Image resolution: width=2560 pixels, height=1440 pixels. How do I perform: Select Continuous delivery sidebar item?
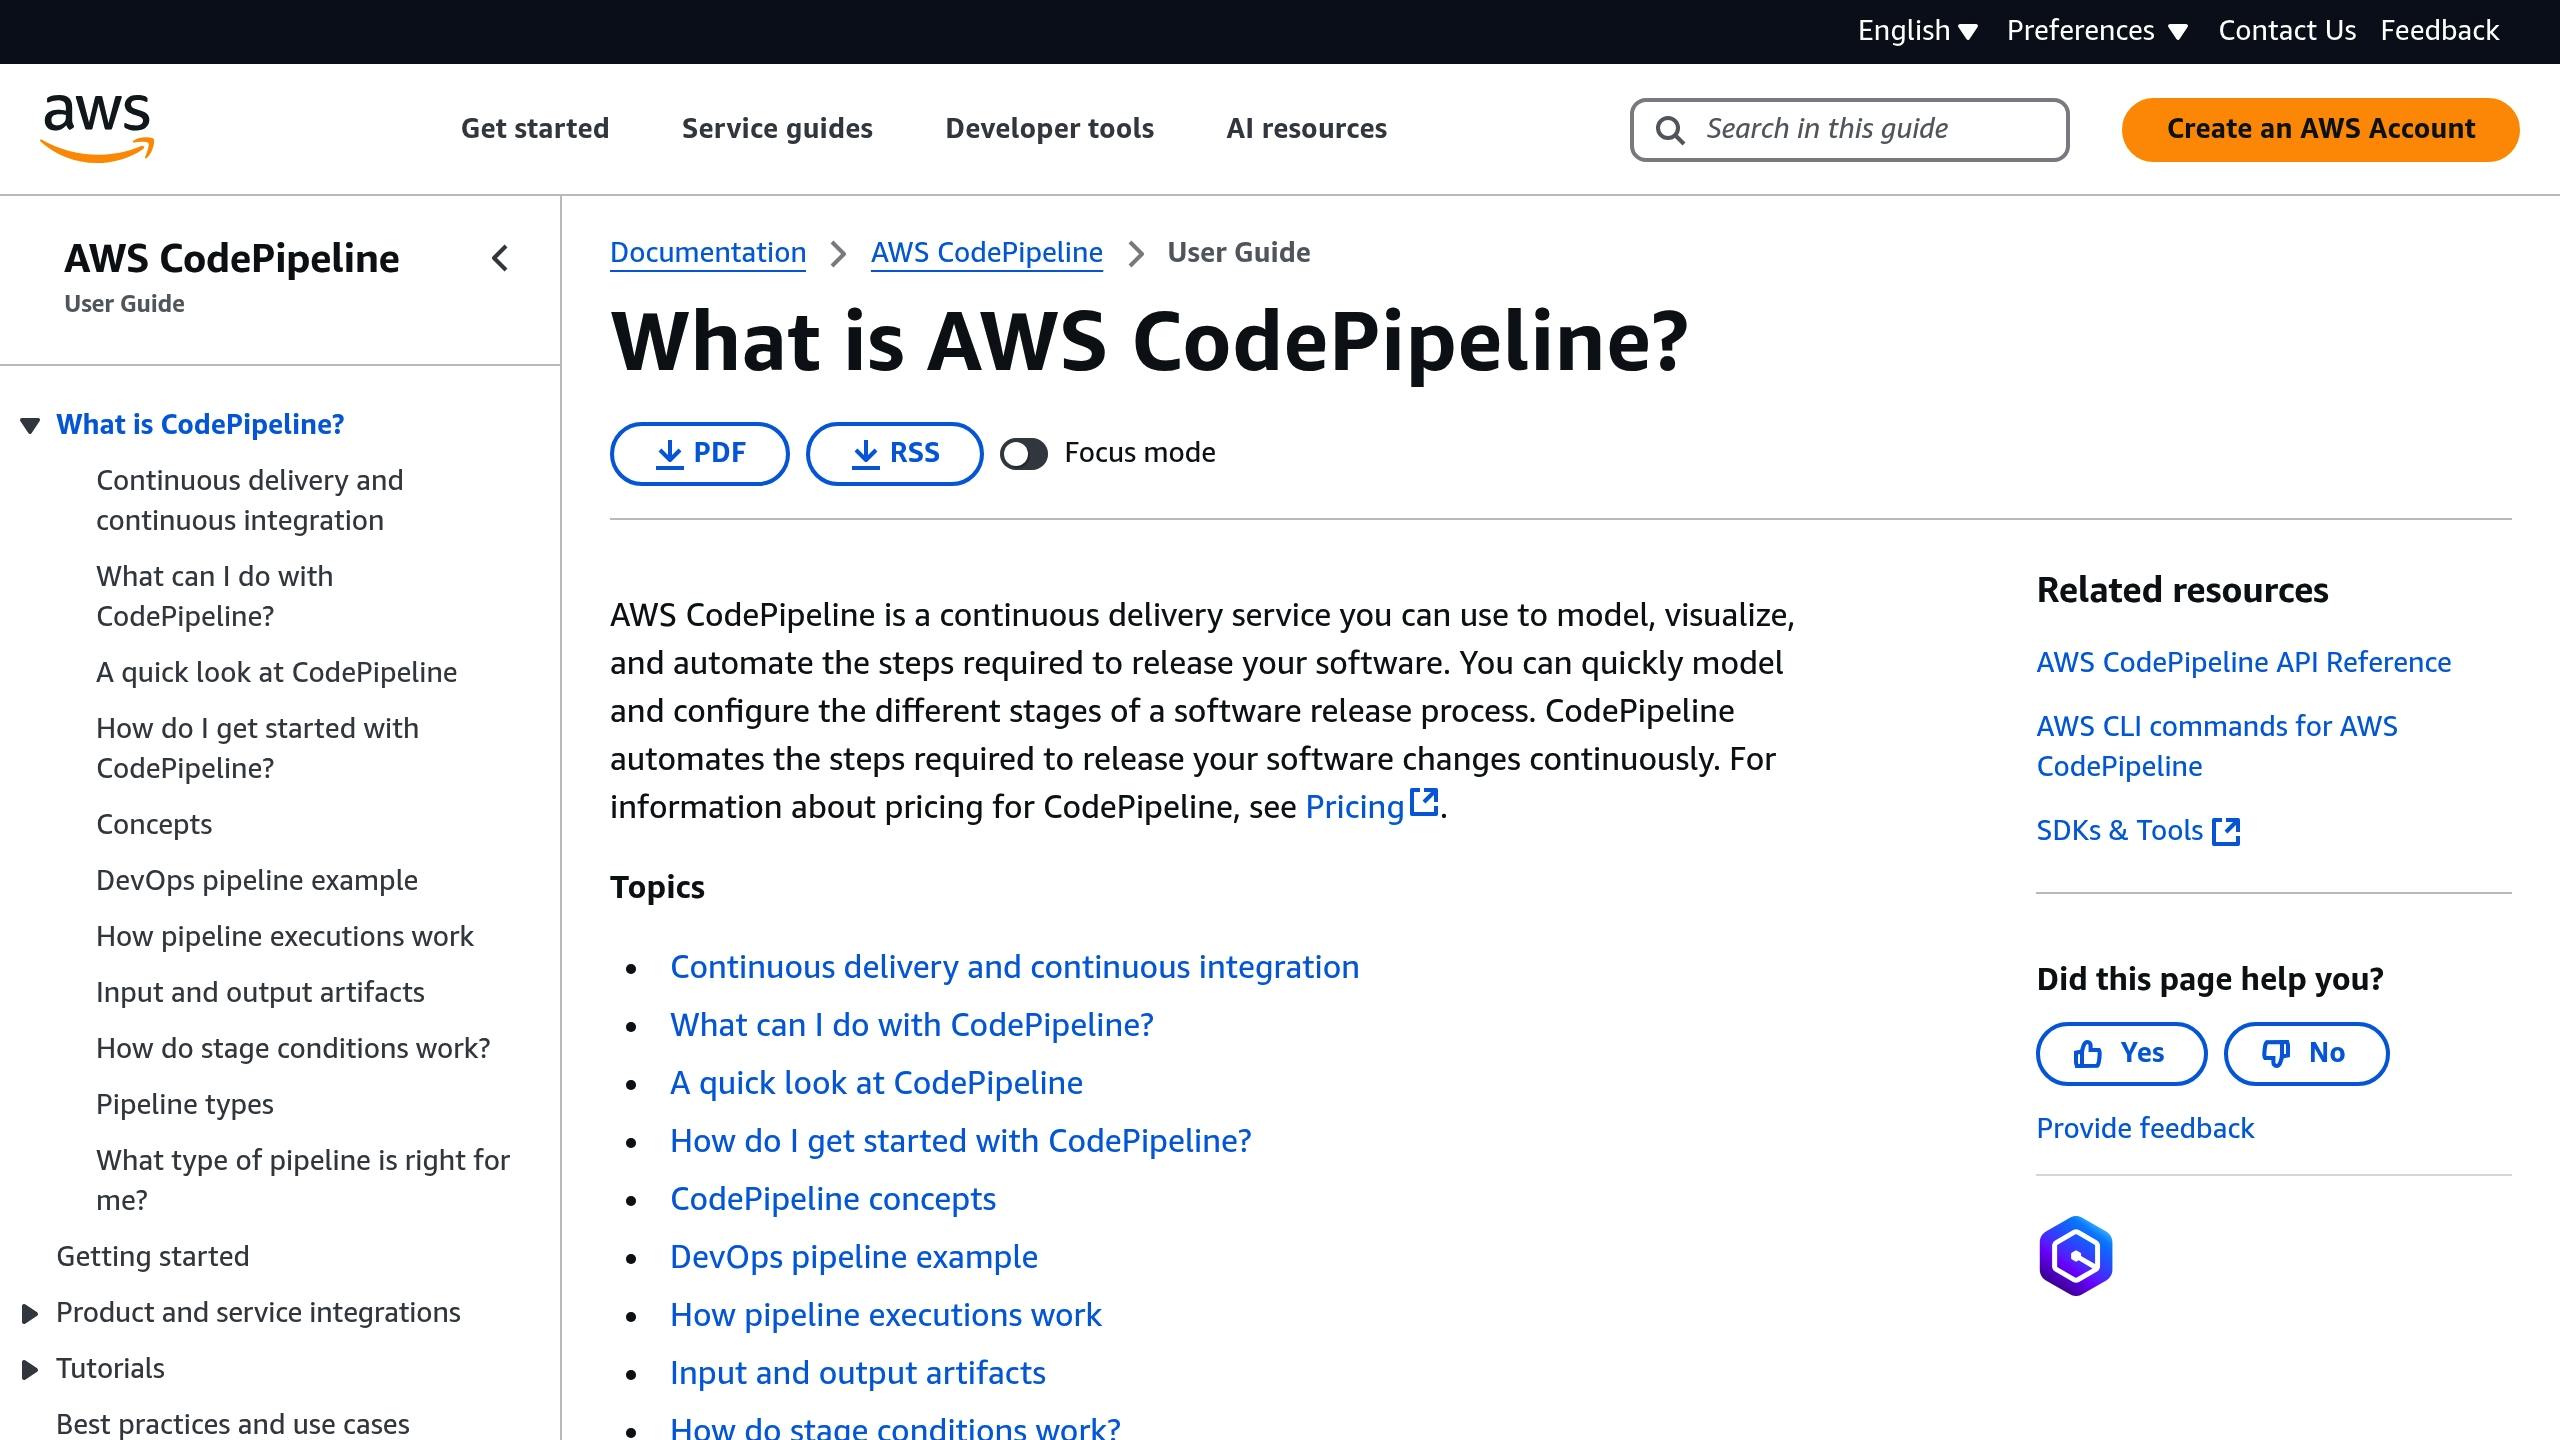(250, 501)
